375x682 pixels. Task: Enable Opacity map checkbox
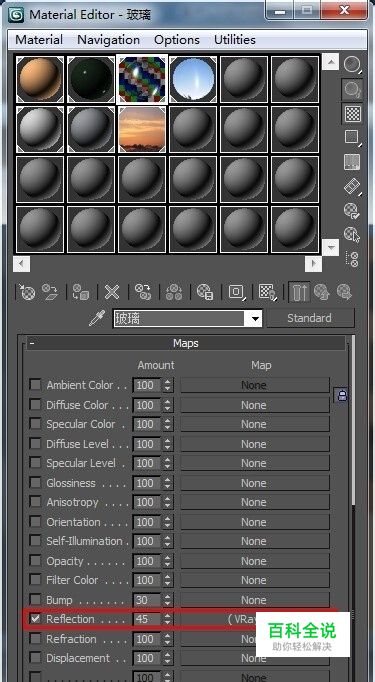click(35, 561)
